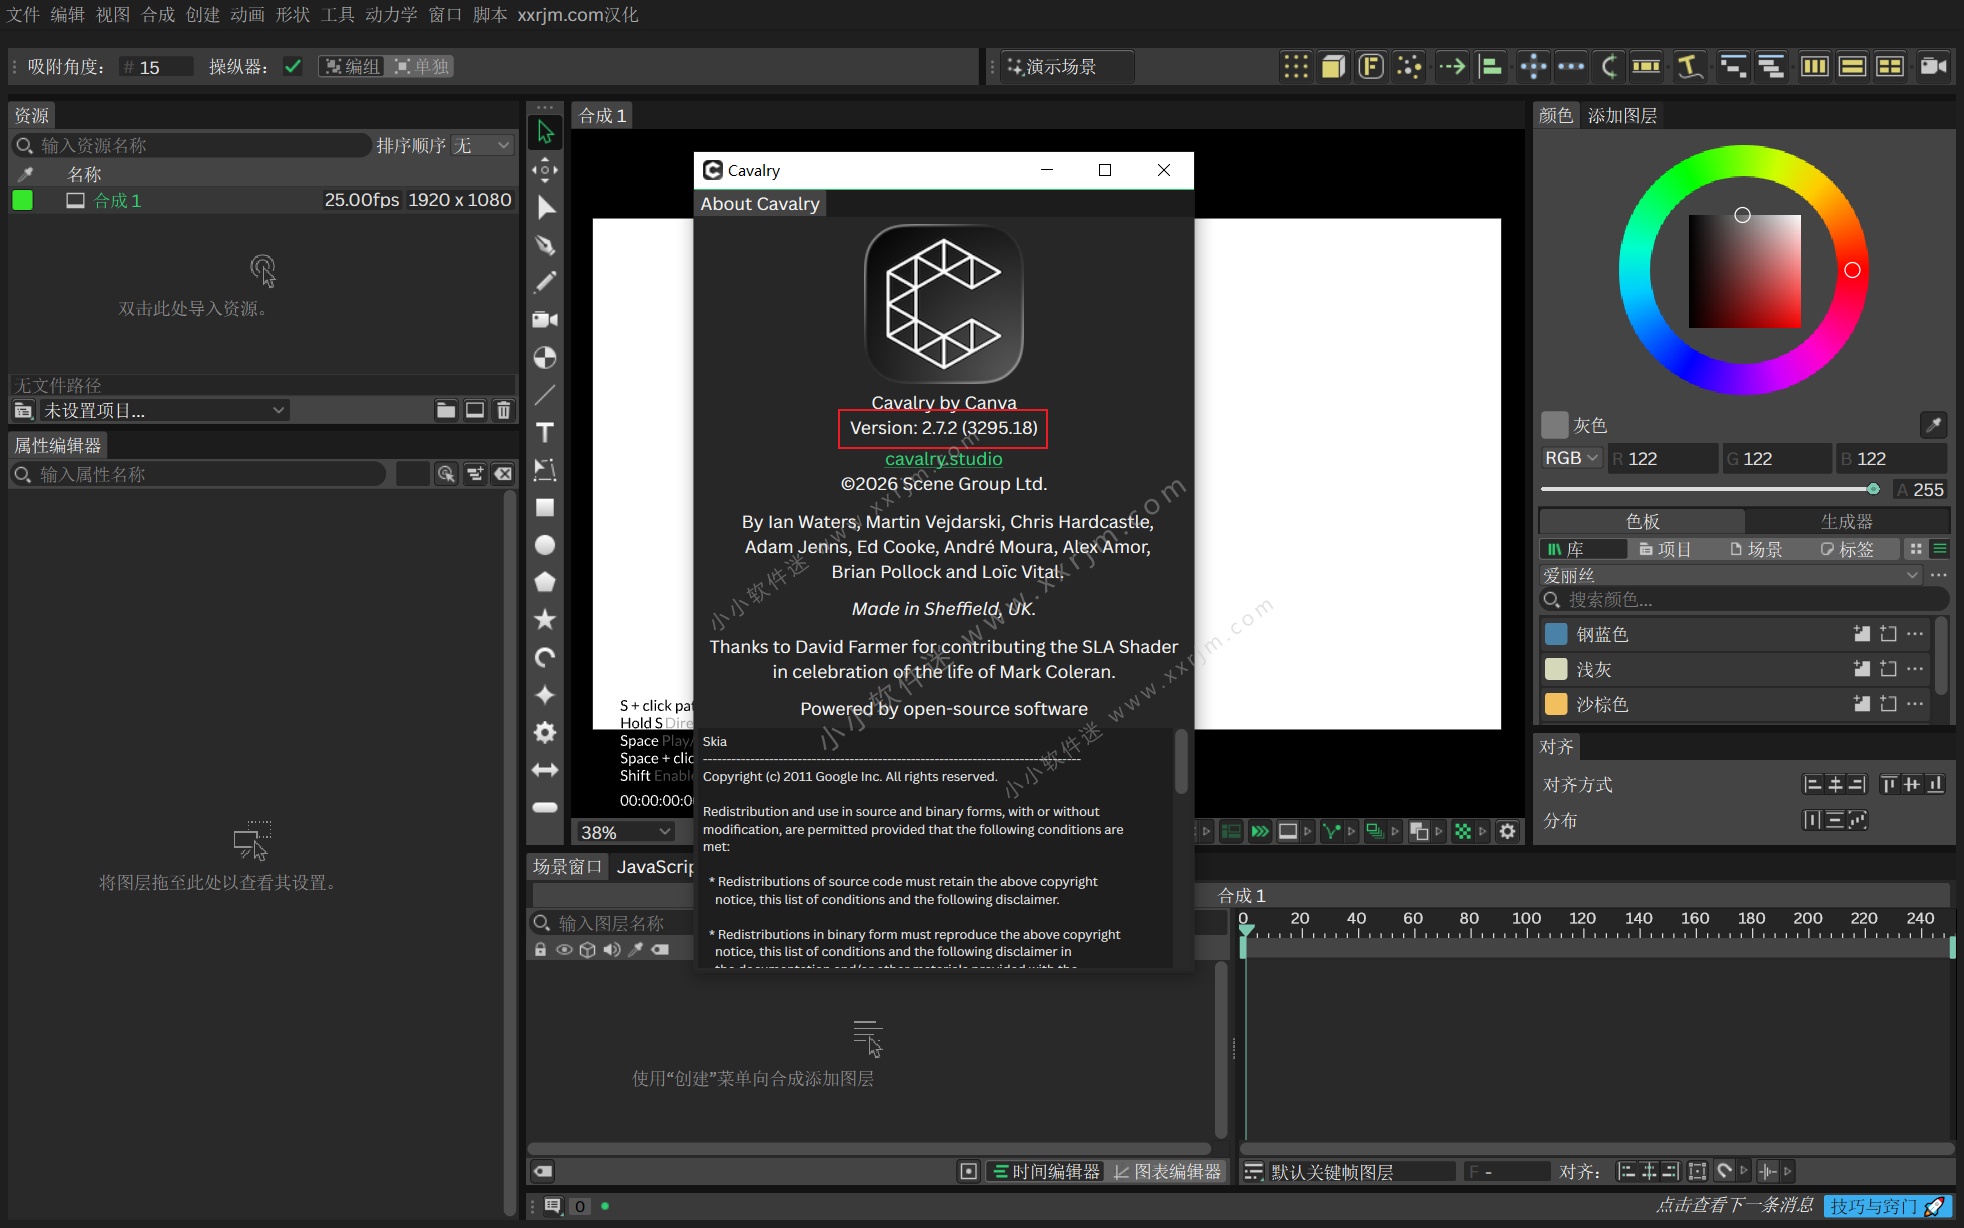The image size is (1964, 1228).
Task: Open the 动画 menu
Action: (247, 15)
